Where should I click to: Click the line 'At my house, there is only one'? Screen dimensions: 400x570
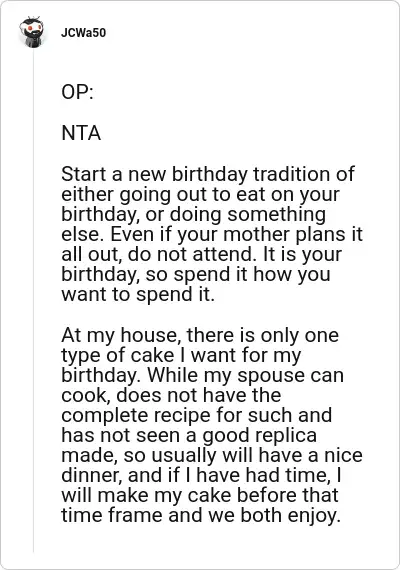(x=200, y=335)
